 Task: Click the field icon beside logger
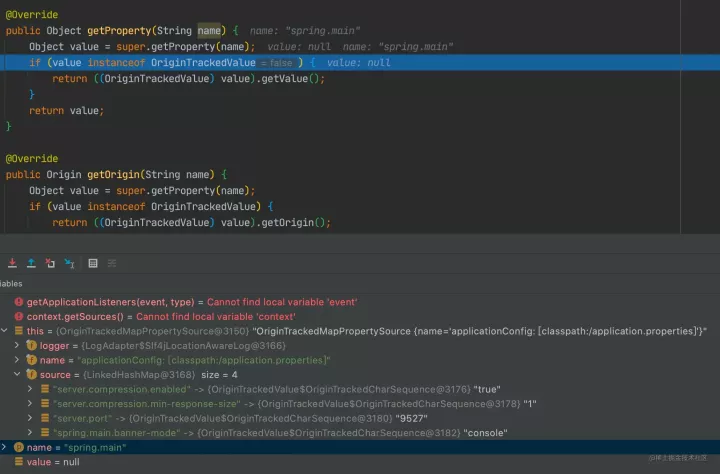[32, 345]
